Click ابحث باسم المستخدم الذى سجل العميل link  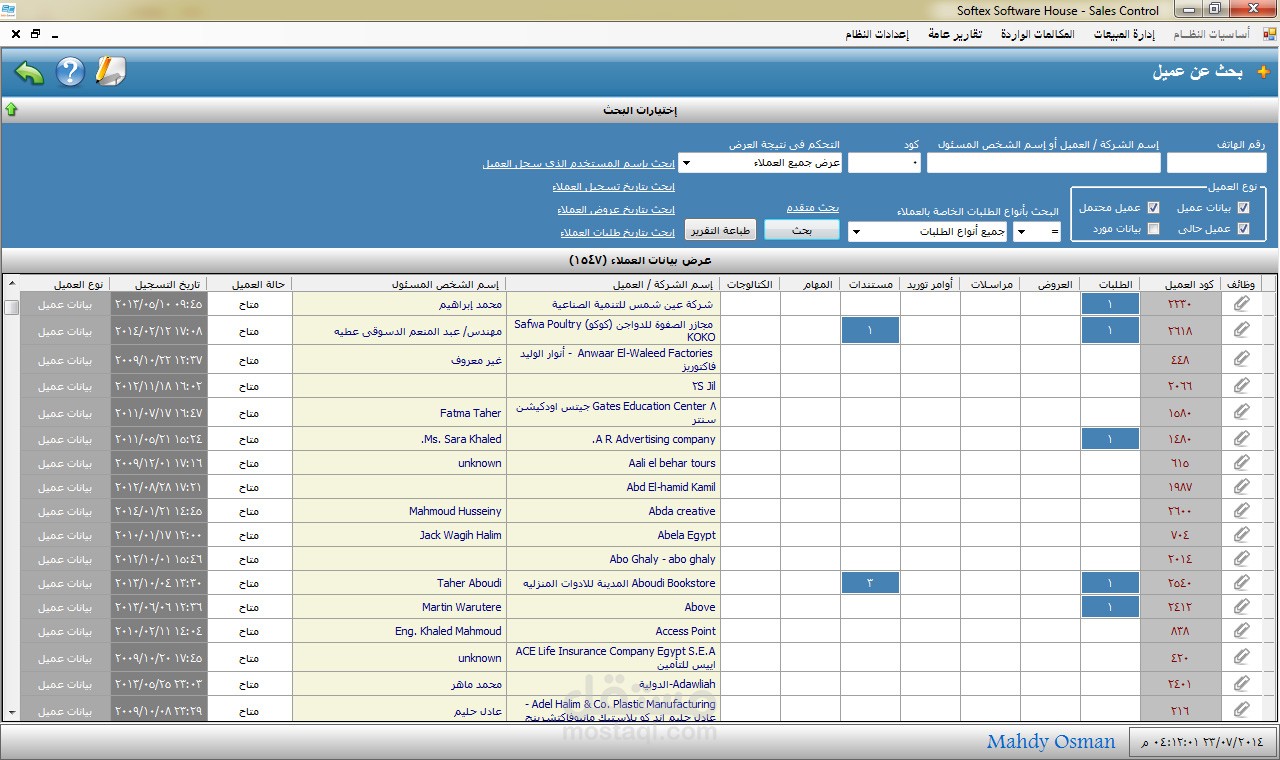tap(578, 163)
